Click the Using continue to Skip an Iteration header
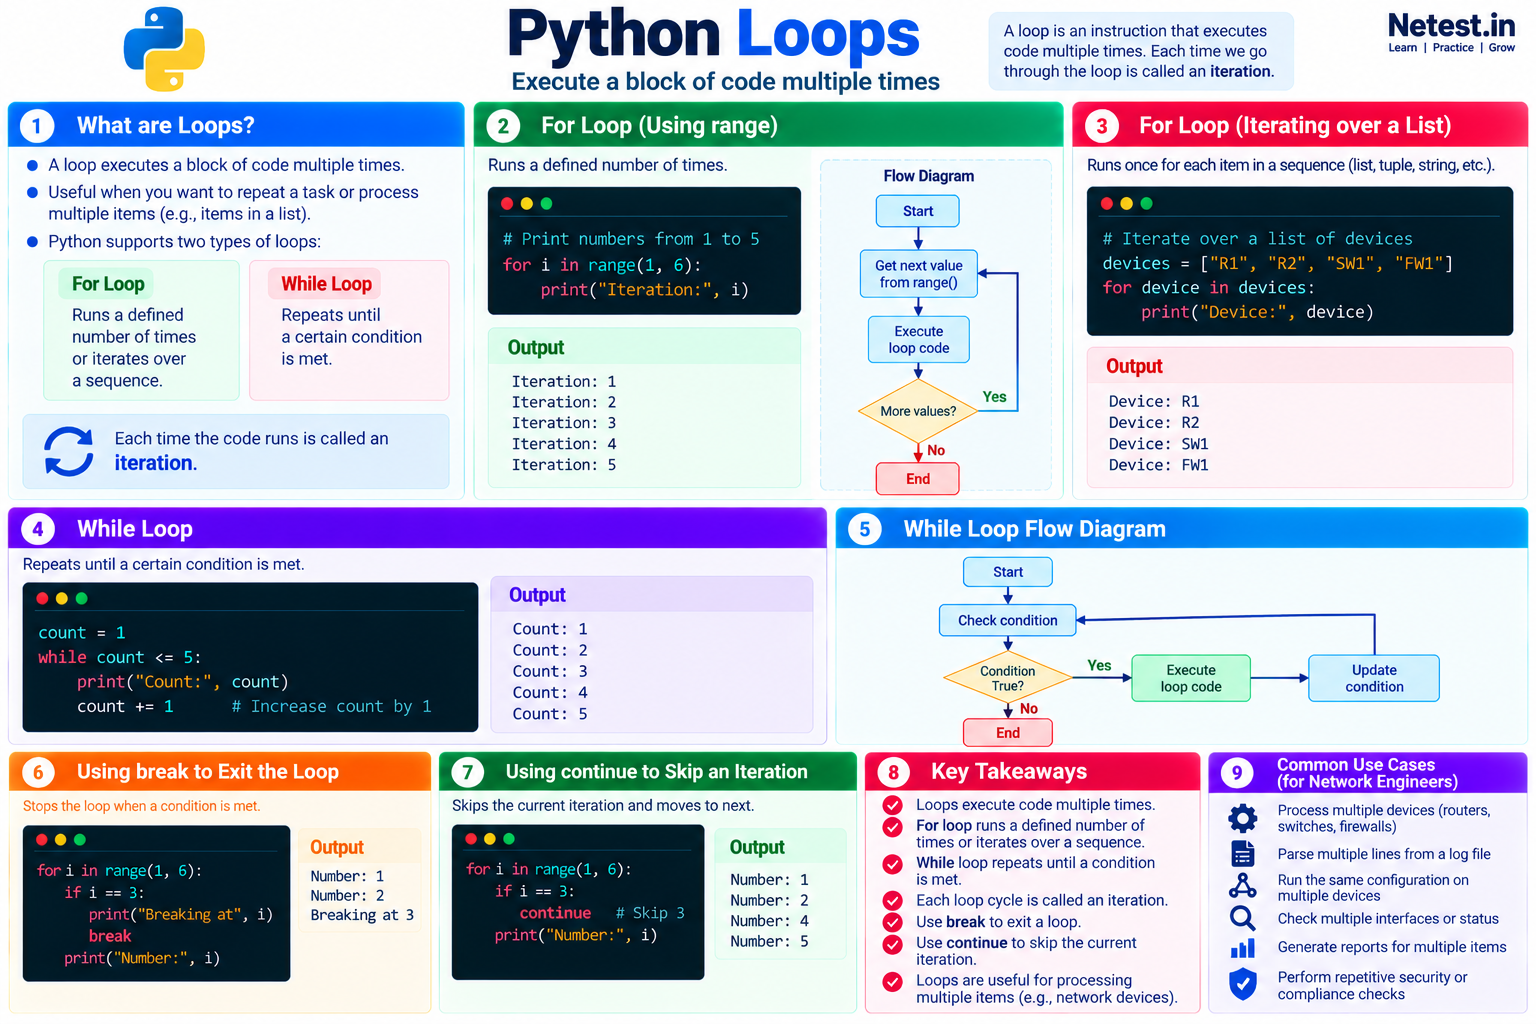The image size is (1536, 1024). pyautogui.click(x=647, y=772)
